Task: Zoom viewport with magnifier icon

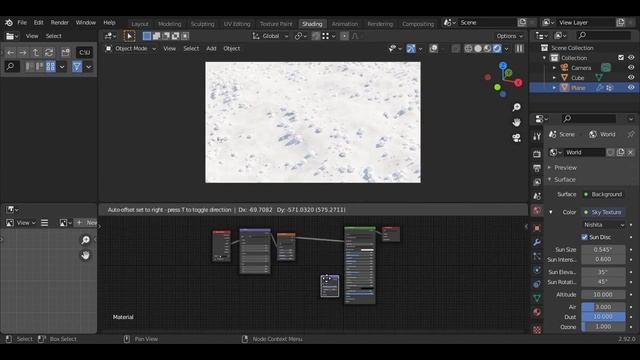Action: 516,107
